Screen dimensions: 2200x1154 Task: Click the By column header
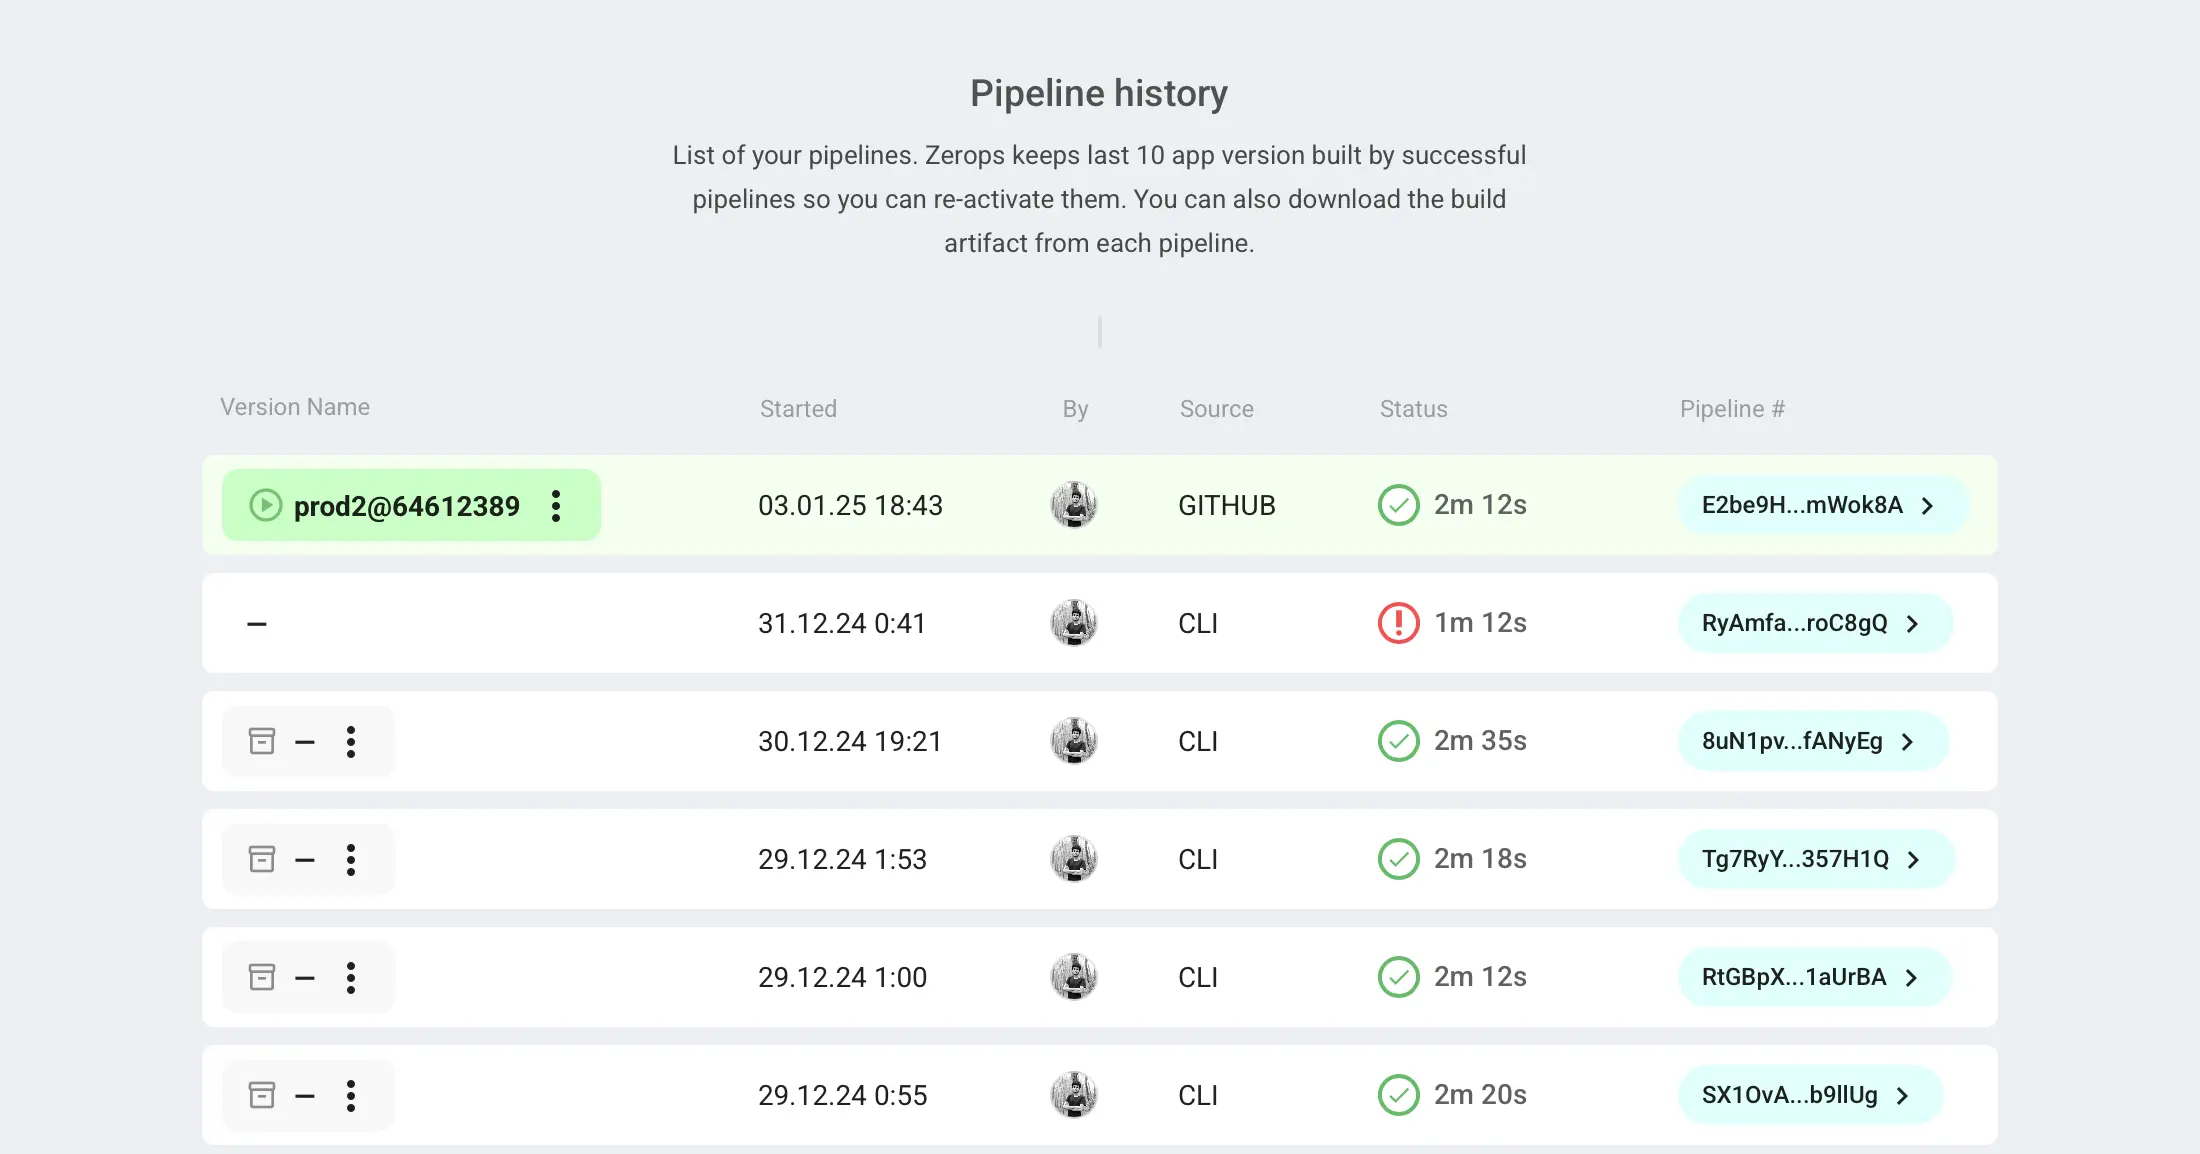[1075, 409]
